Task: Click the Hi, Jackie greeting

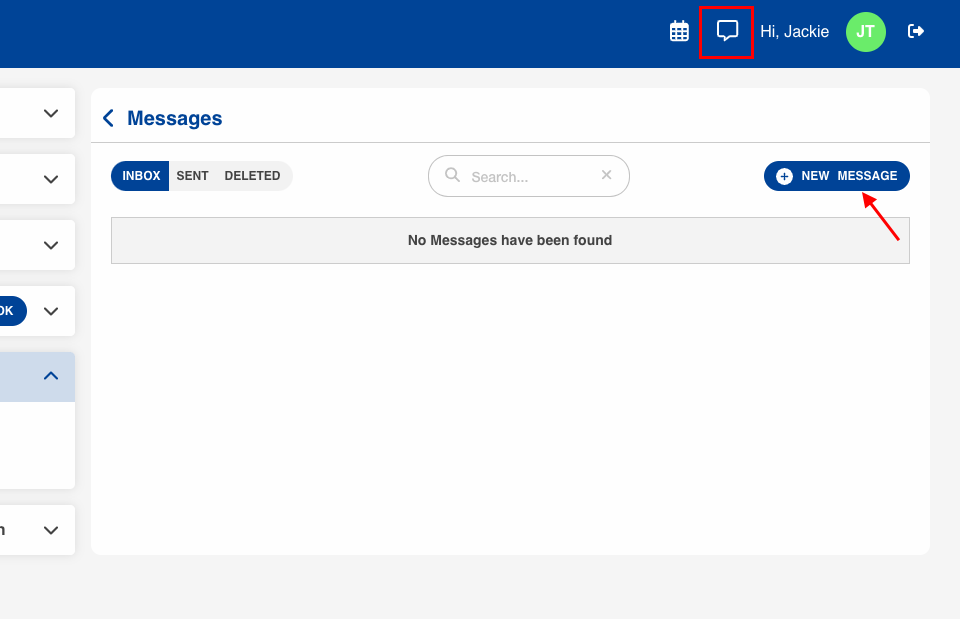Action: pos(794,32)
